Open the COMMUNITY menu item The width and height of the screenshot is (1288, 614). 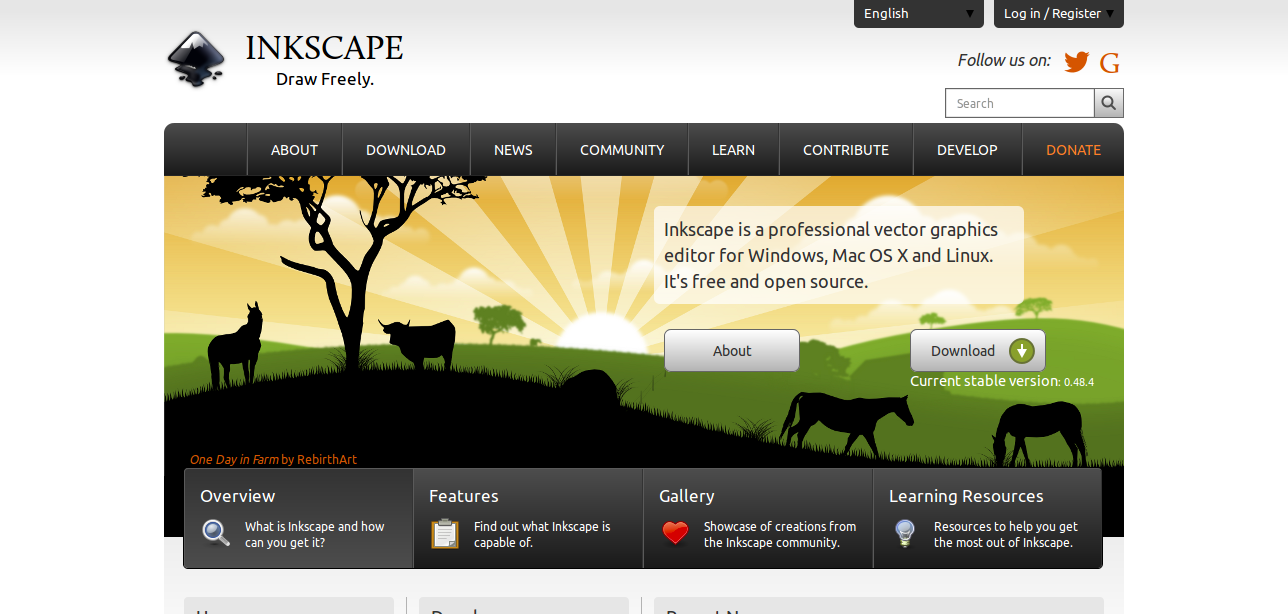coord(622,150)
